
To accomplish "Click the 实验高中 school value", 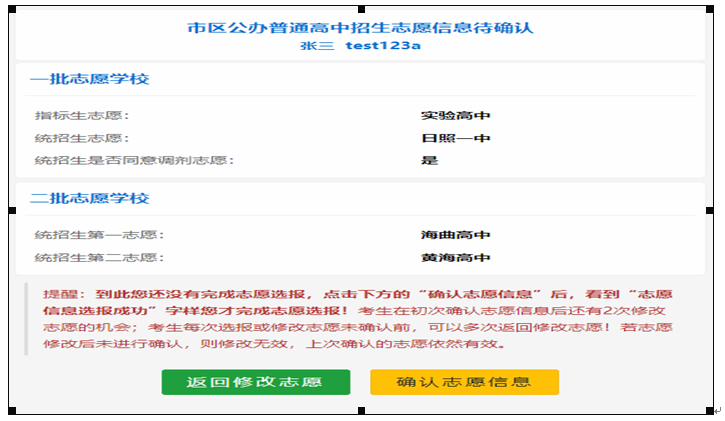I will [456, 116].
